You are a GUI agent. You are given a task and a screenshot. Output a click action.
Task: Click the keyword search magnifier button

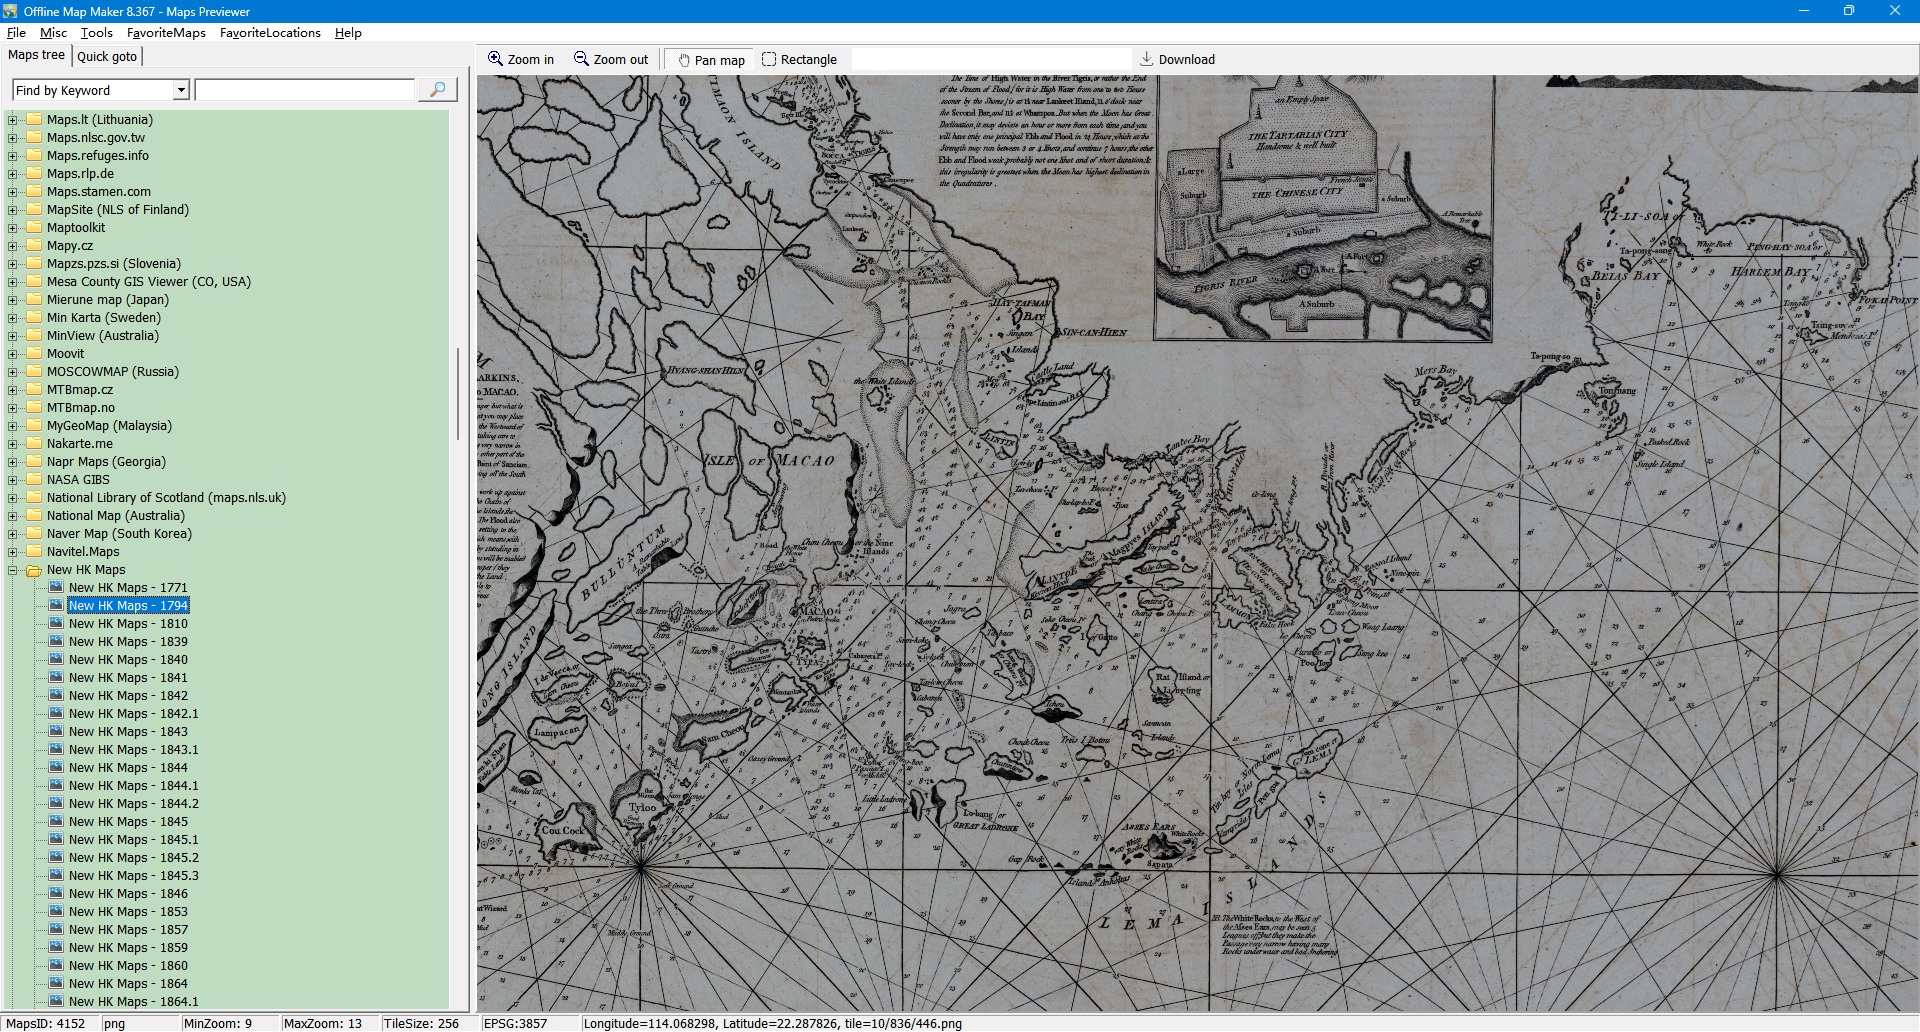[x=437, y=90]
